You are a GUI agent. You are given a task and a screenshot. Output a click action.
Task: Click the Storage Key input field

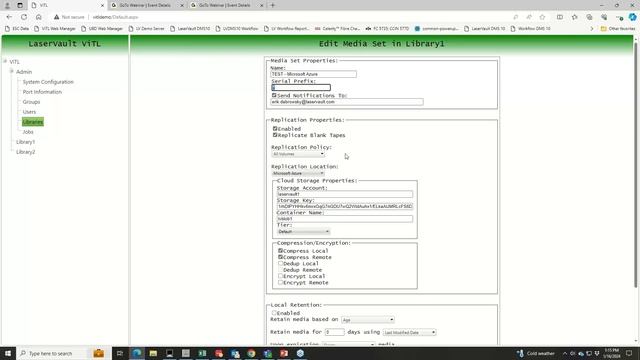coord(345,206)
